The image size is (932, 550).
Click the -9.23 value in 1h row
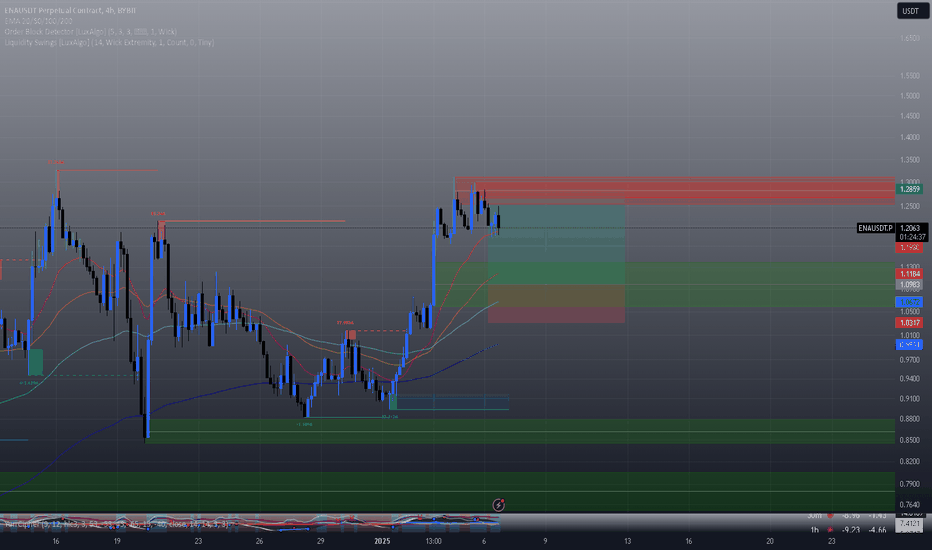click(x=851, y=530)
